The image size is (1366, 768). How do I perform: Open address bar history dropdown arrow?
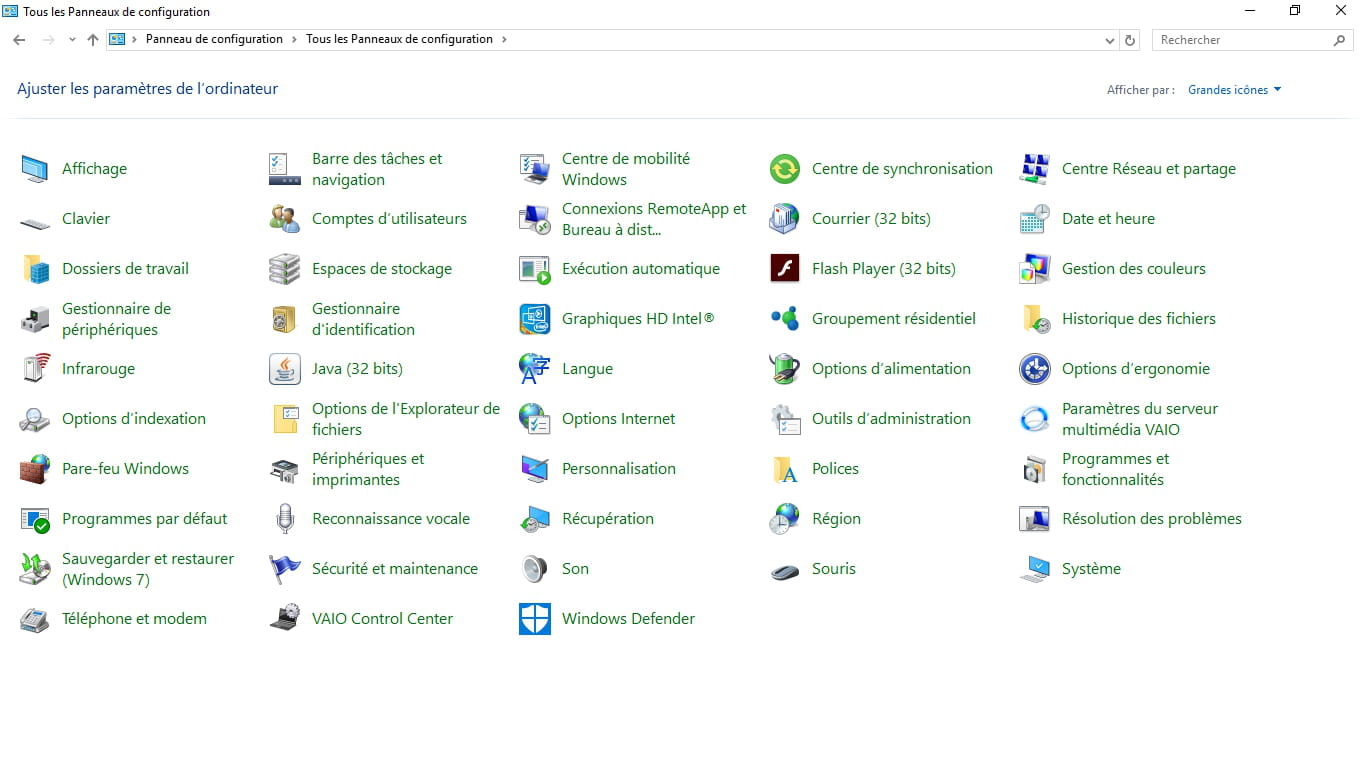(1110, 40)
